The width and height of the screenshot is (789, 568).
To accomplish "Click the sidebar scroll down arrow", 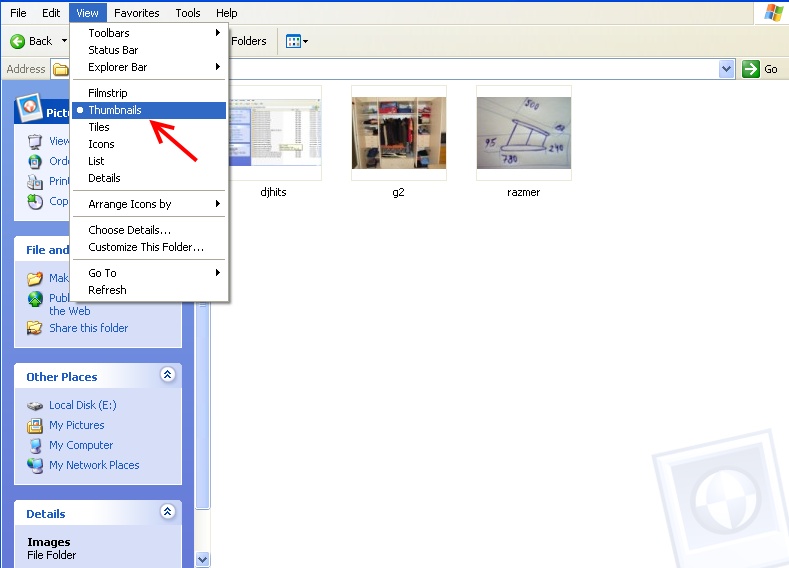I will click(202, 559).
